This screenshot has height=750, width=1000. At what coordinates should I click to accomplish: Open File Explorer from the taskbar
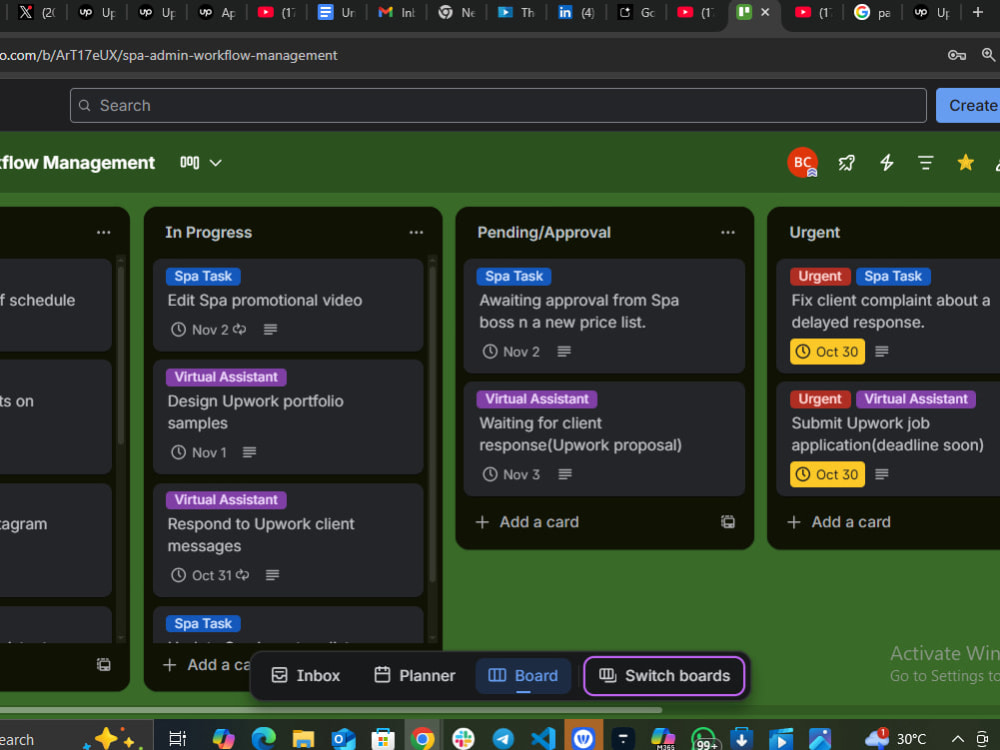pyautogui.click(x=303, y=739)
